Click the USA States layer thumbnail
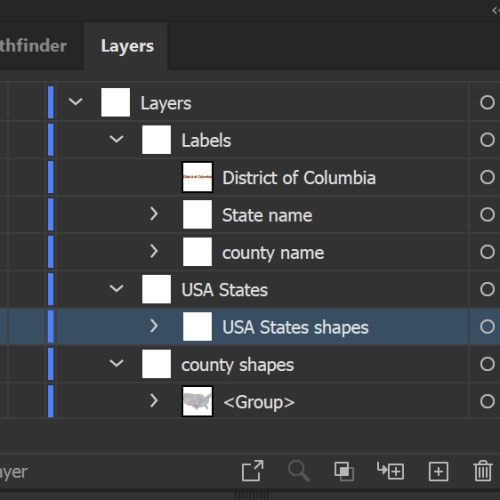 click(156, 289)
